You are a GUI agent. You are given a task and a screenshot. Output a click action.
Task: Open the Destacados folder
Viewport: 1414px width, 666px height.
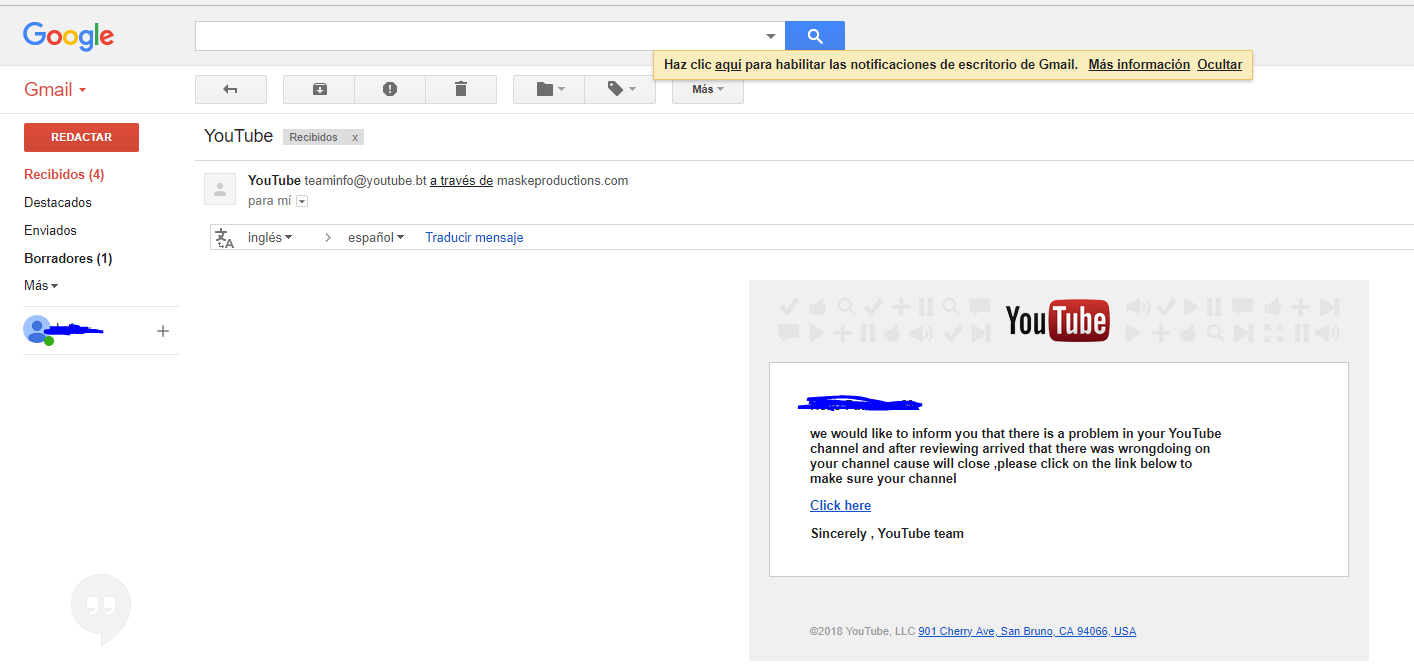coord(58,202)
